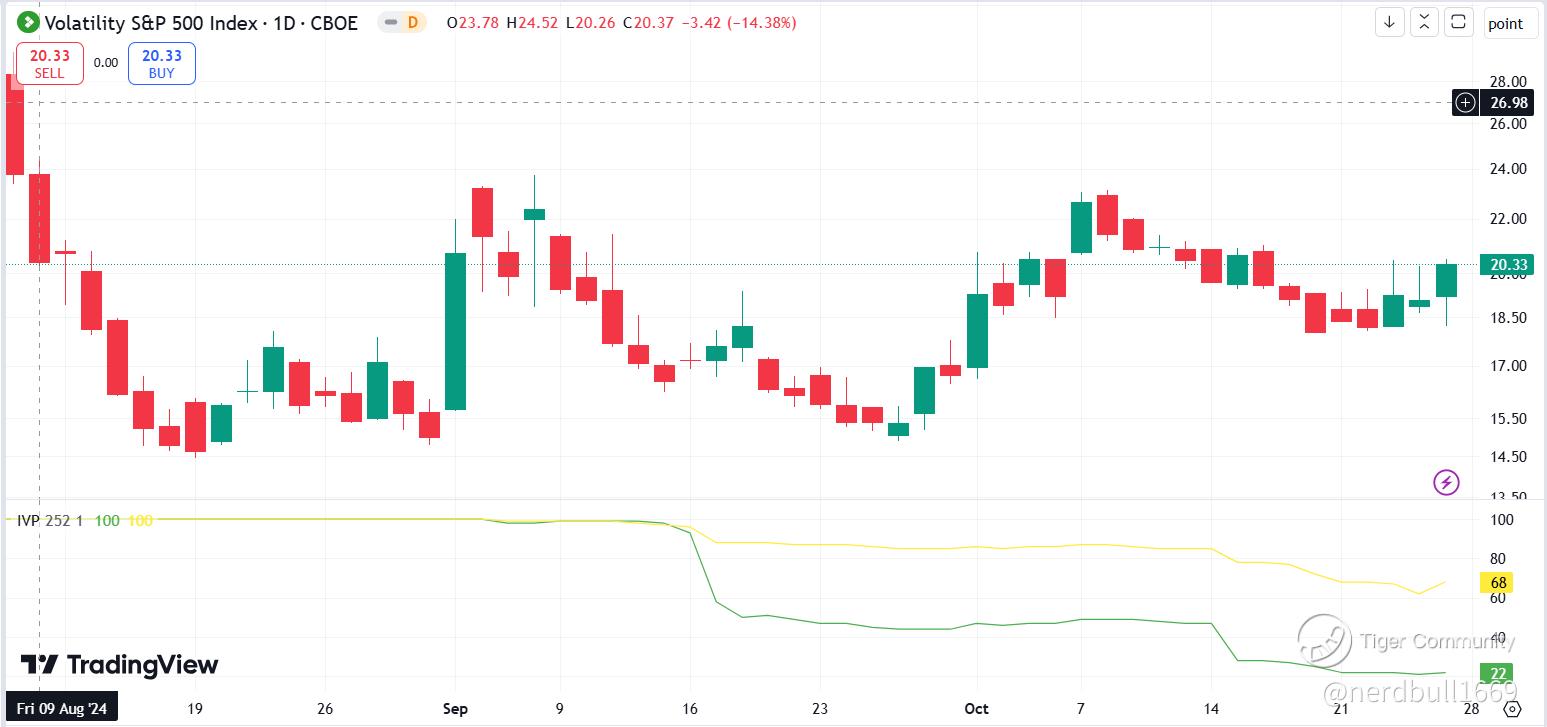The width and height of the screenshot is (1547, 727).
Task: Click the high value H24.52
Action: click(533, 22)
